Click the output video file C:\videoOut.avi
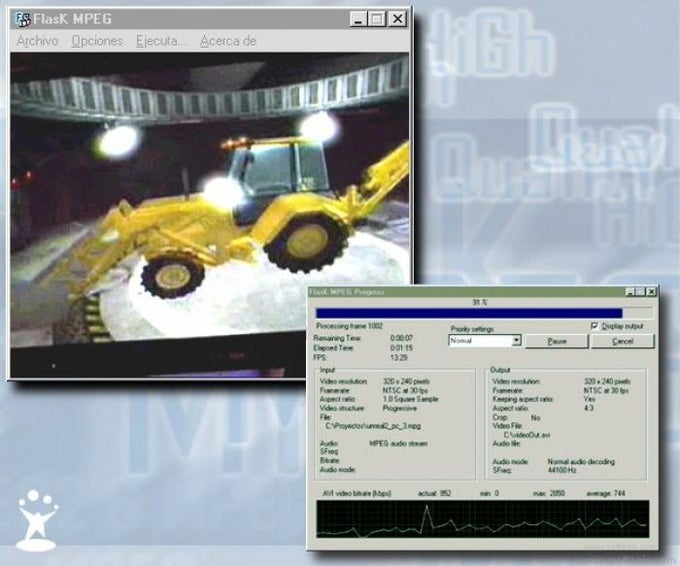Screen dimensions: 680x566 527,435
